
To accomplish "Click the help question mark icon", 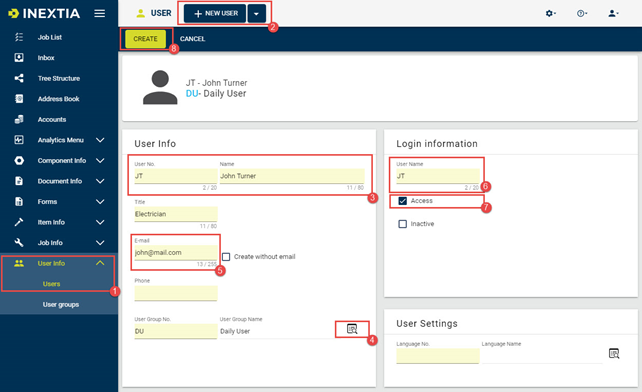I will pos(581,14).
